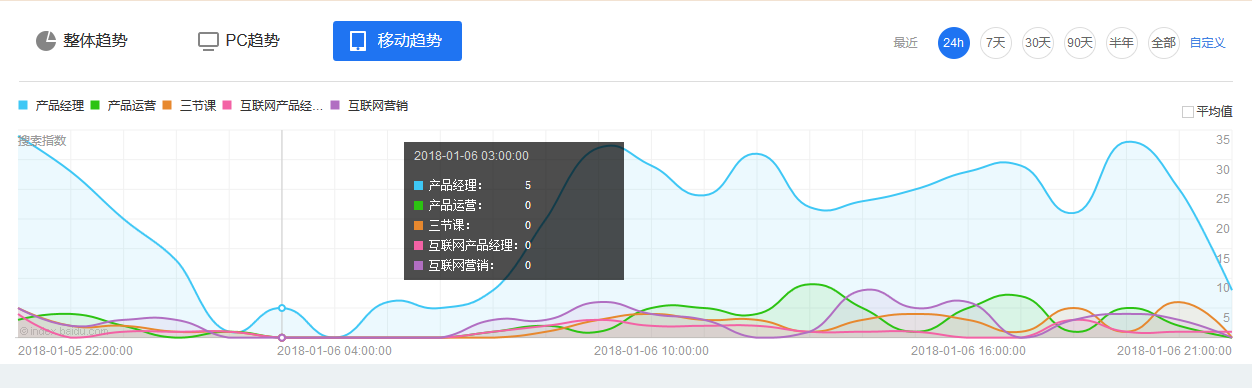The height and width of the screenshot is (388, 1252).
Task: Click the pie chart icon for 整体趋势
Action: 46,40
